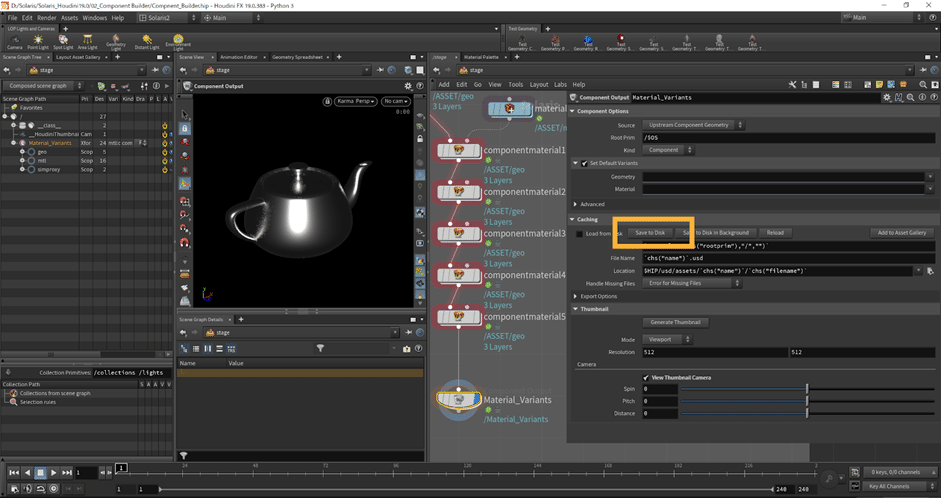Screen dimensions: 941x498
Task: Click the Save to Disk button
Action: [649, 232]
